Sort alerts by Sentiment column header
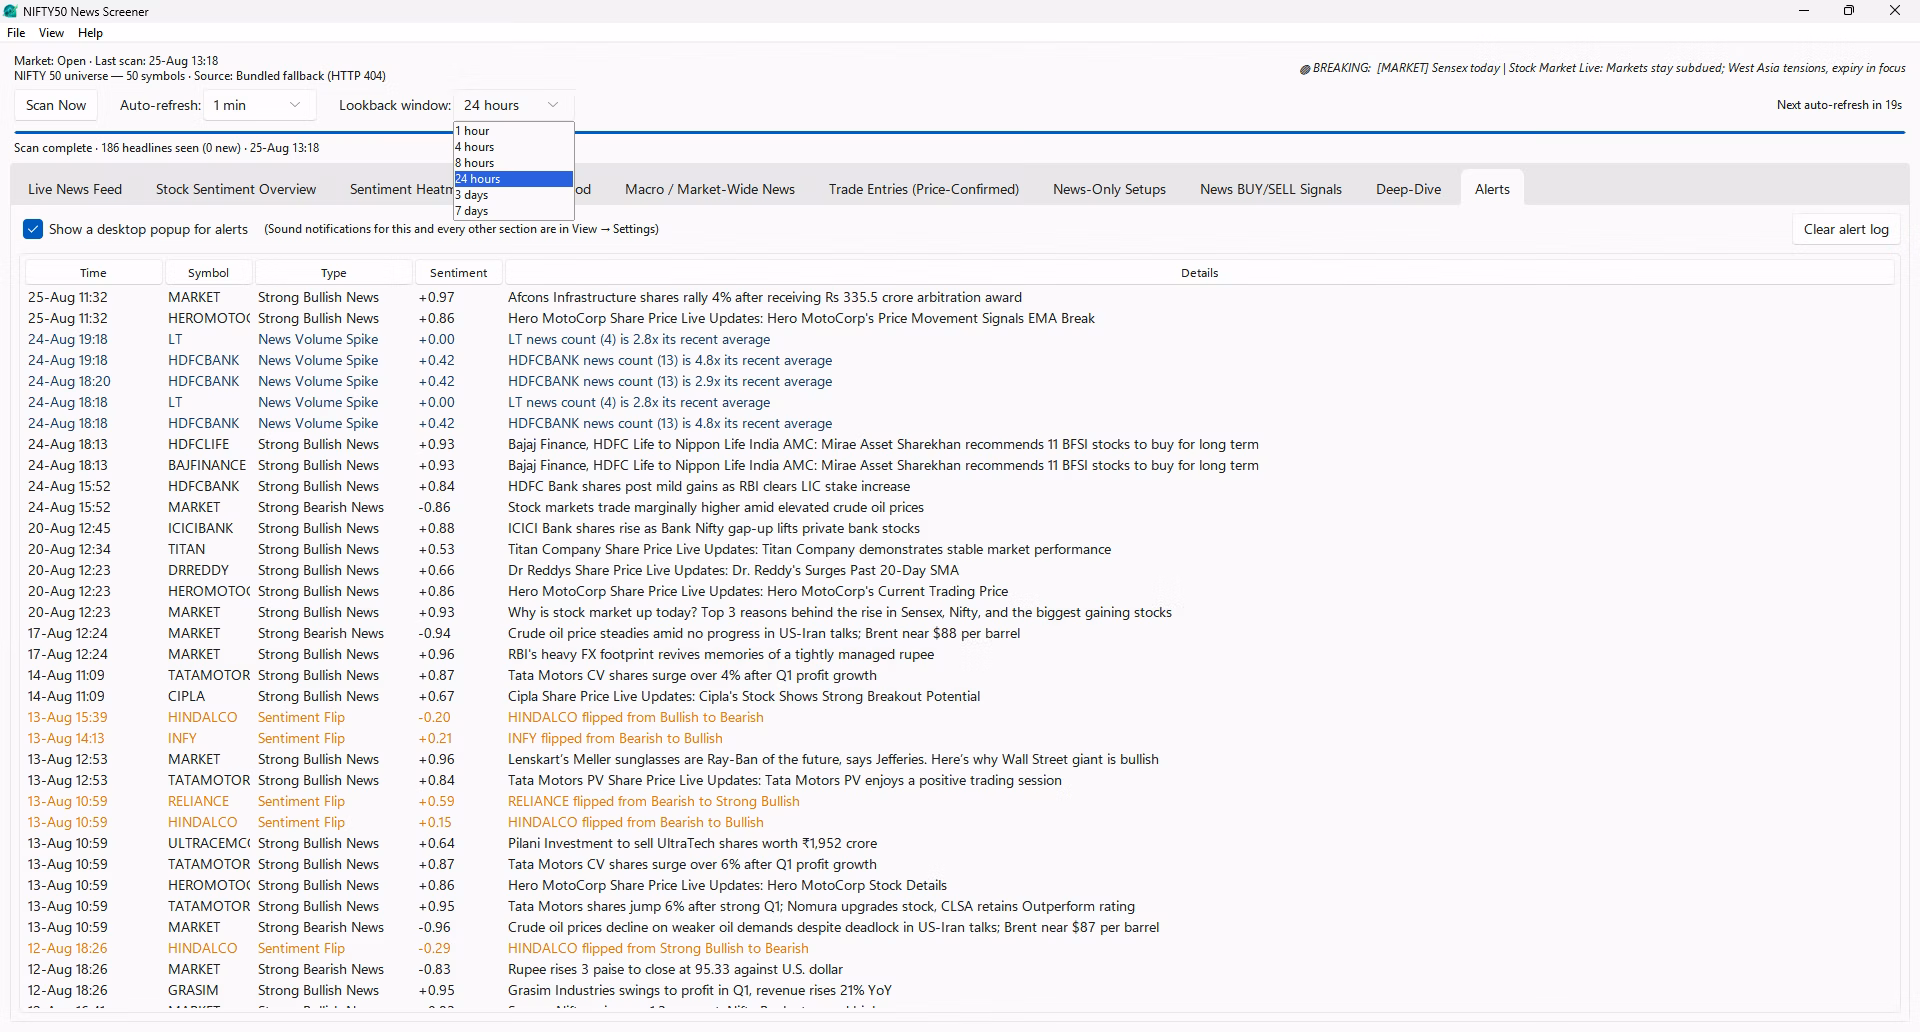This screenshot has height=1032, width=1920. [459, 272]
